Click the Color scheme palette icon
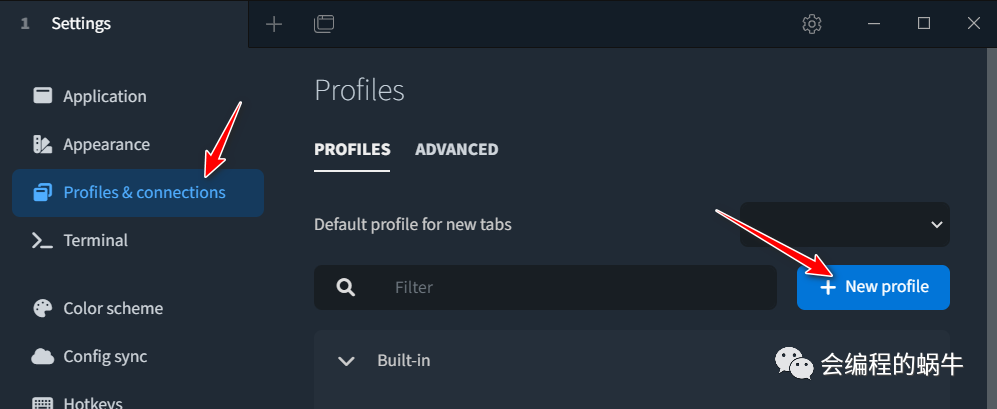 (x=43, y=308)
